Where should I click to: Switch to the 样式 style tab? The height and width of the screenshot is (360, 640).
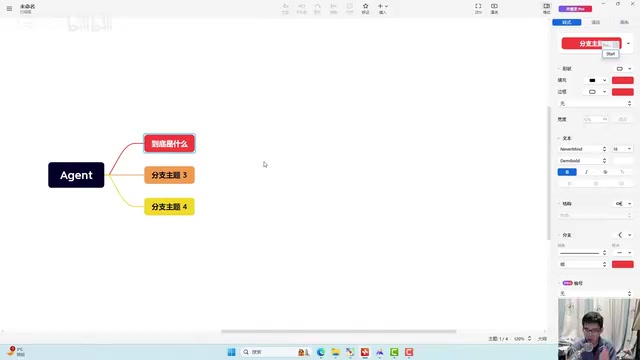(x=567, y=22)
